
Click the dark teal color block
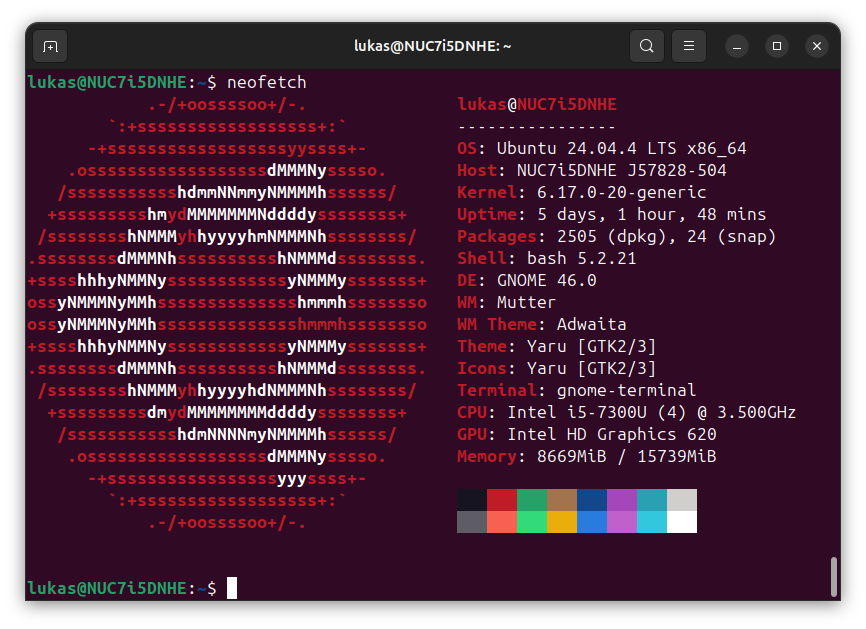652,500
